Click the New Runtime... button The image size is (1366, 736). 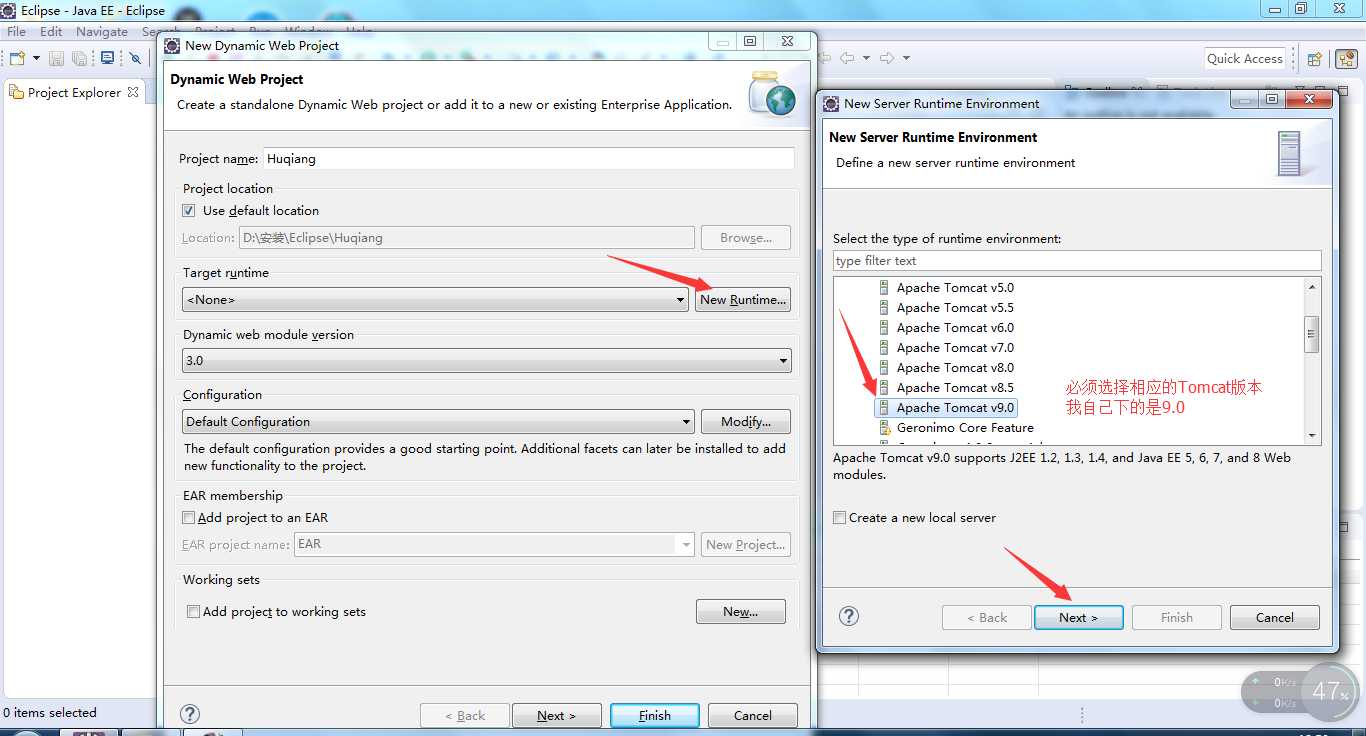click(743, 299)
